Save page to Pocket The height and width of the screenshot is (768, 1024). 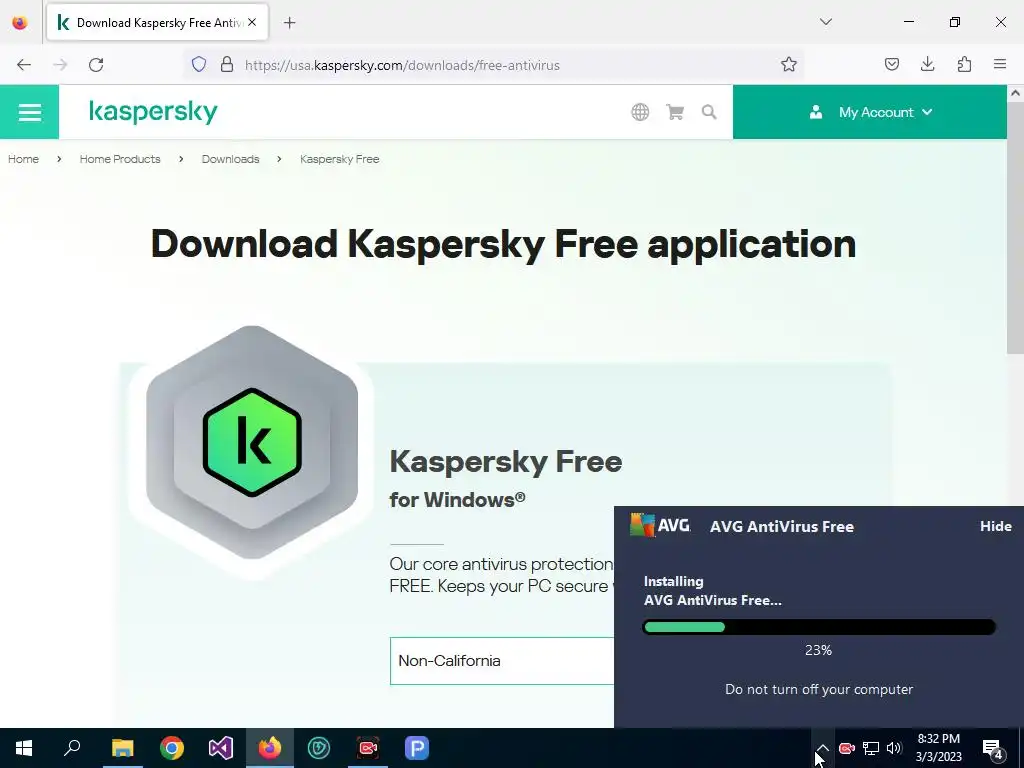coord(891,65)
